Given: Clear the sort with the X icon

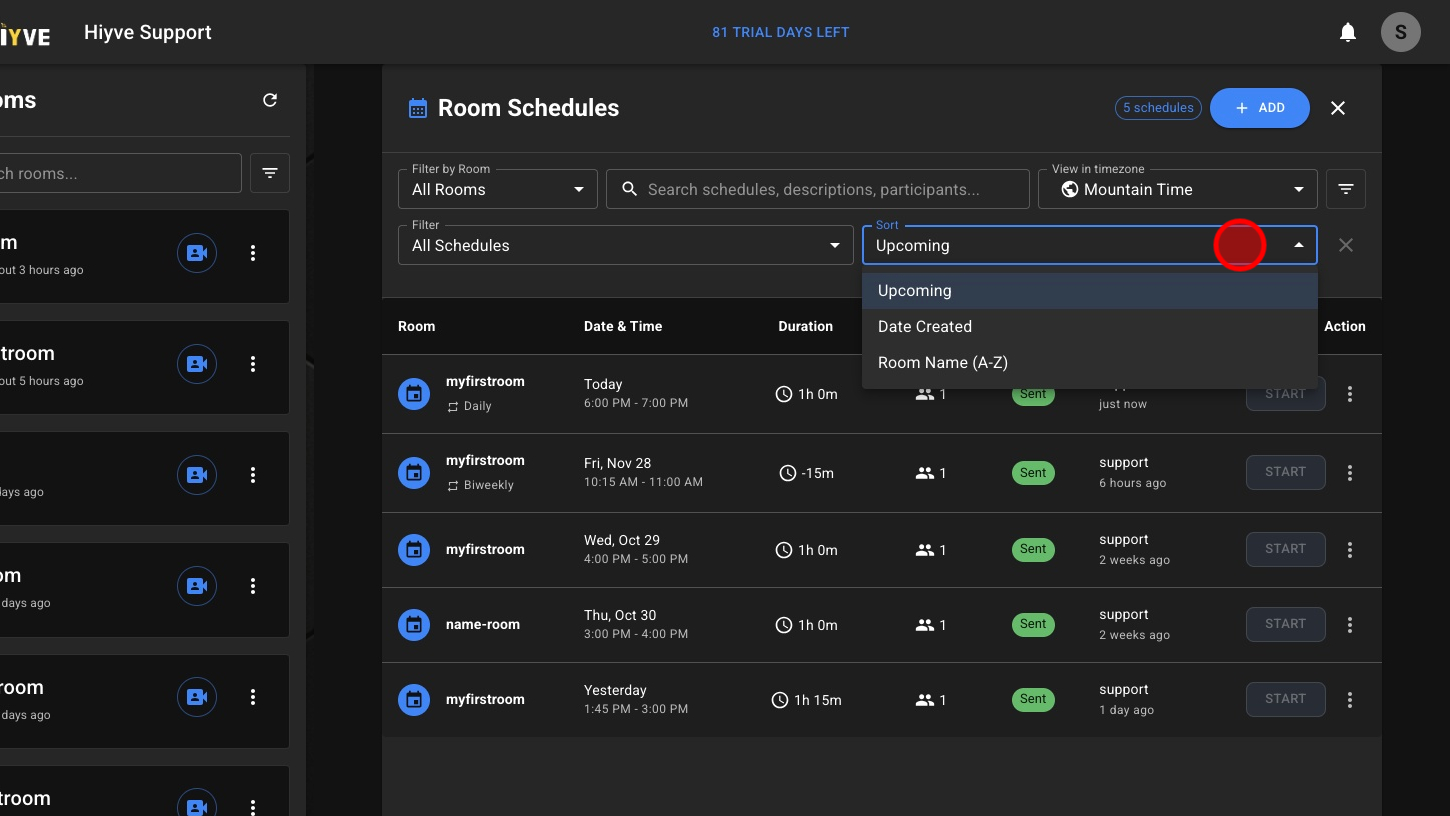Looking at the screenshot, I should [1345, 245].
